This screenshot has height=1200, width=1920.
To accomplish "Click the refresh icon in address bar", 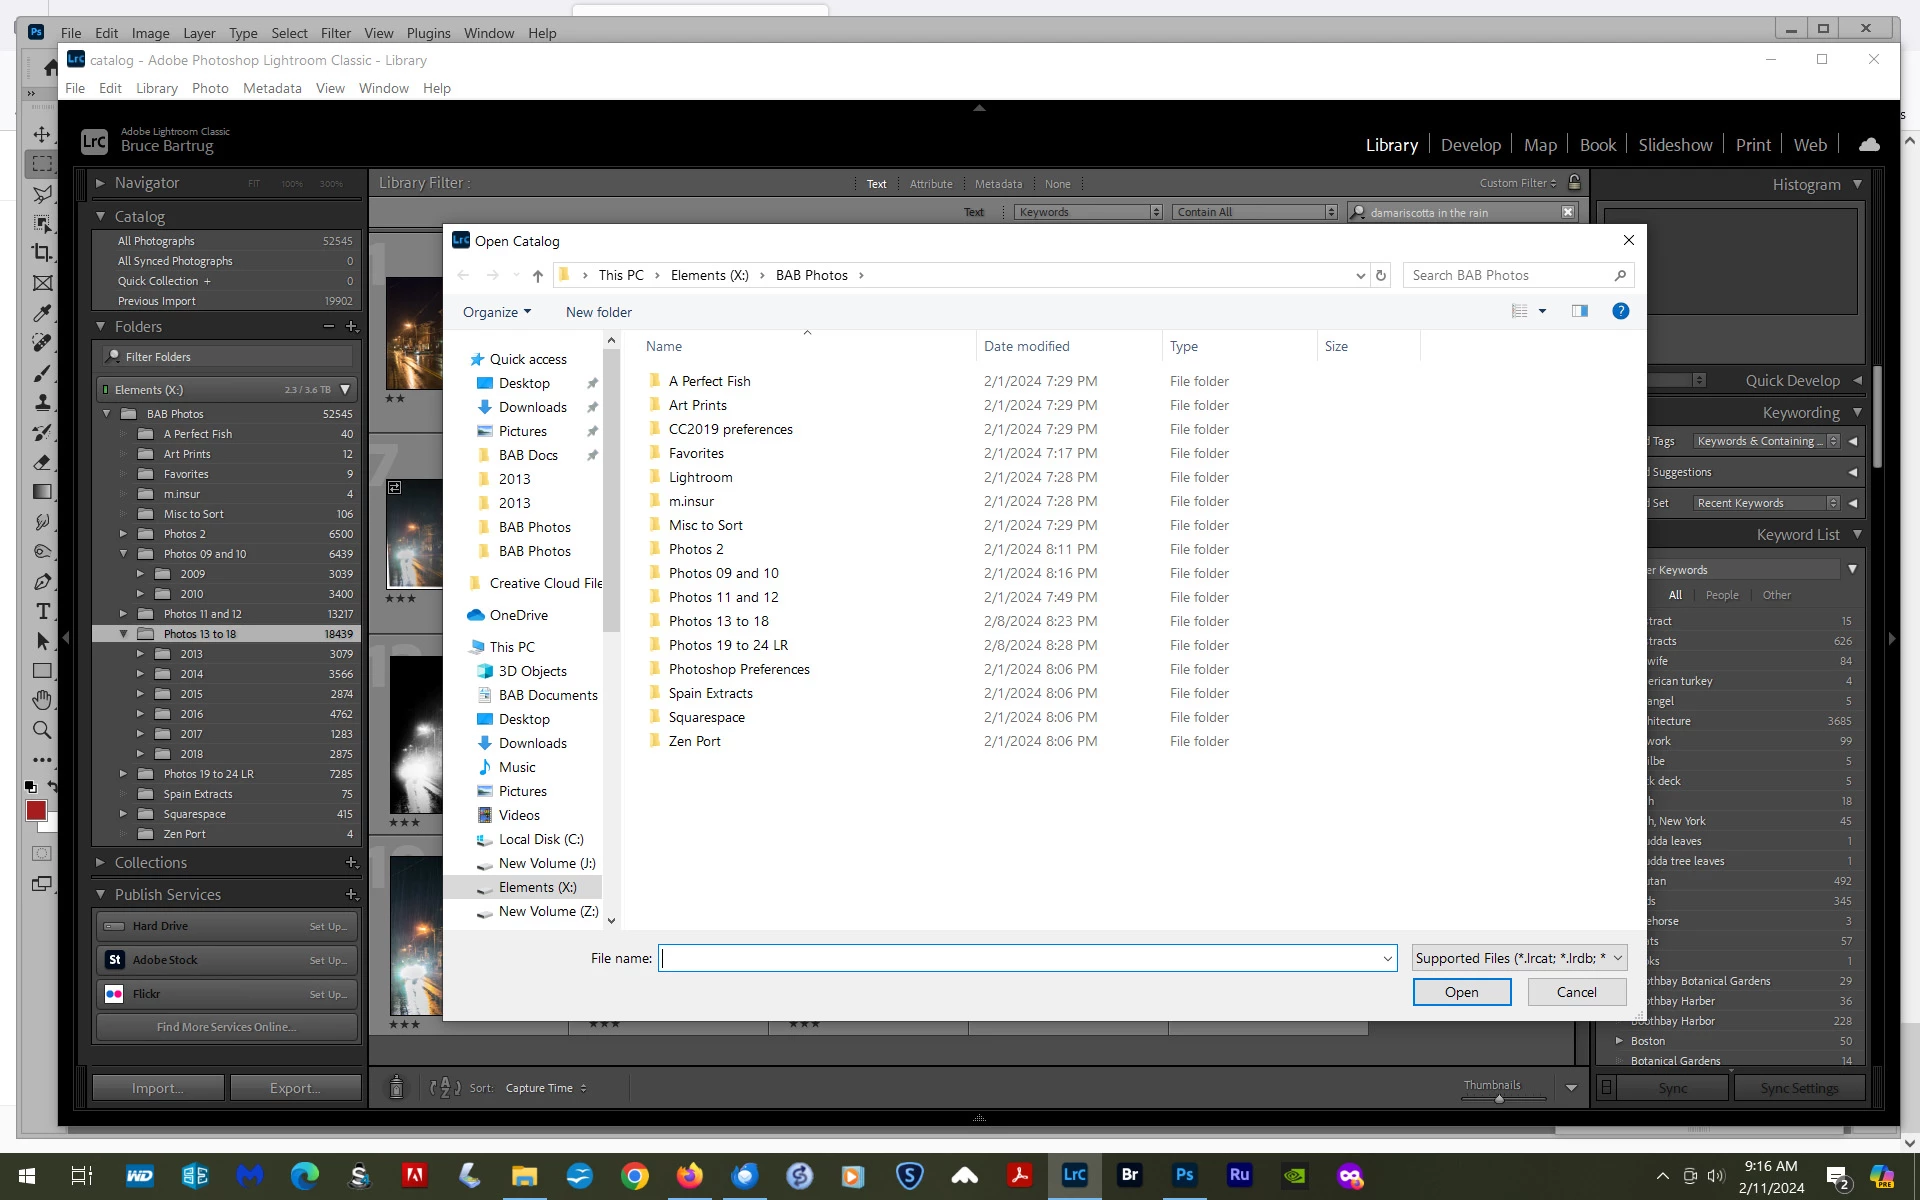I will pyautogui.click(x=1381, y=276).
